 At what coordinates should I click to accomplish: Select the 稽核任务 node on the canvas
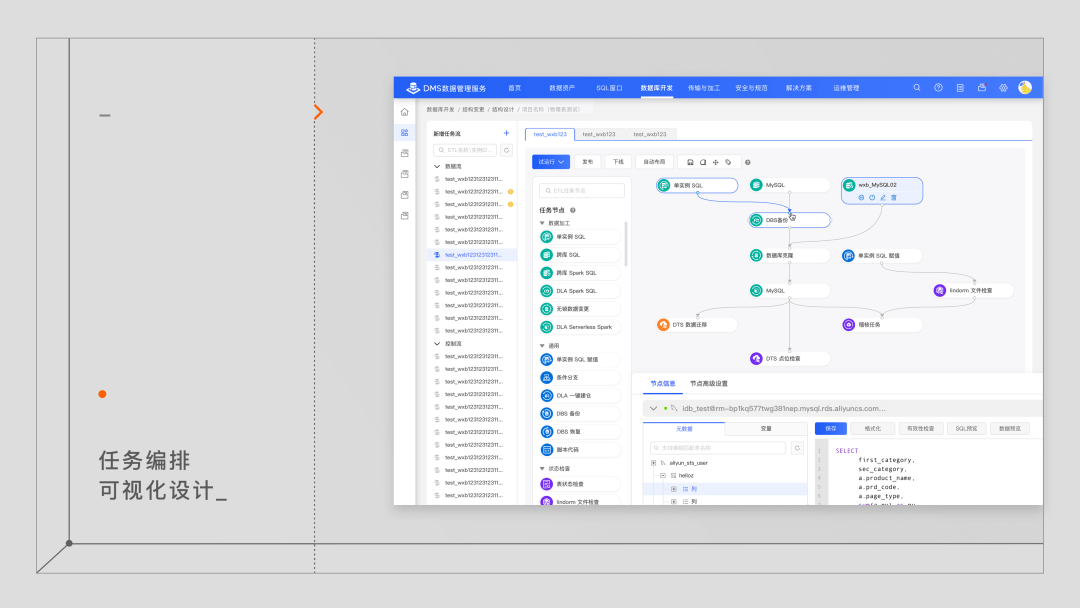tap(882, 324)
